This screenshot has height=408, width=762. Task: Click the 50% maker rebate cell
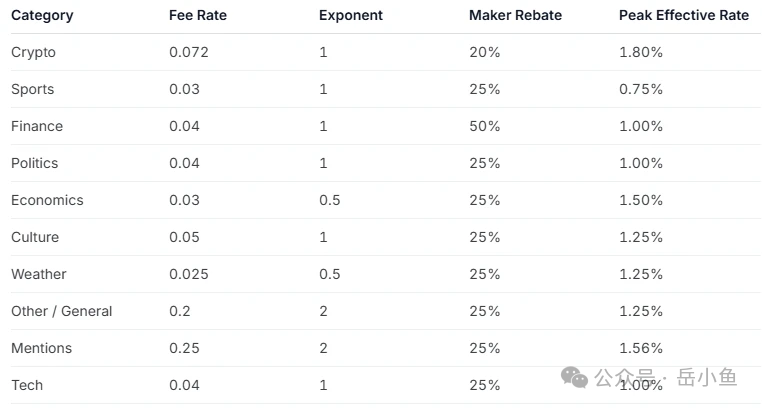point(484,126)
